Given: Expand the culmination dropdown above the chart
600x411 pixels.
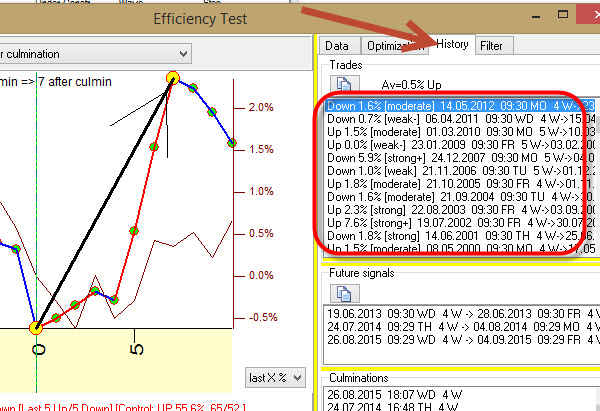Looking at the screenshot, I should click(181, 52).
